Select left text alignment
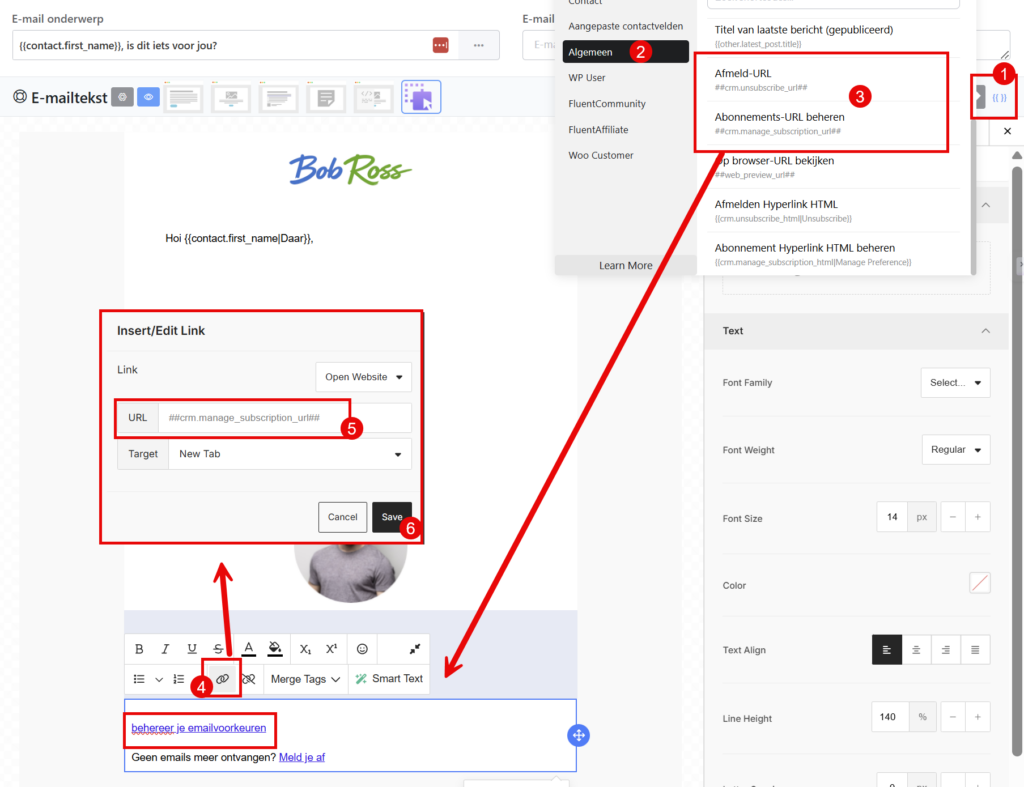The height and width of the screenshot is (787, 1024). pos(887,650)
